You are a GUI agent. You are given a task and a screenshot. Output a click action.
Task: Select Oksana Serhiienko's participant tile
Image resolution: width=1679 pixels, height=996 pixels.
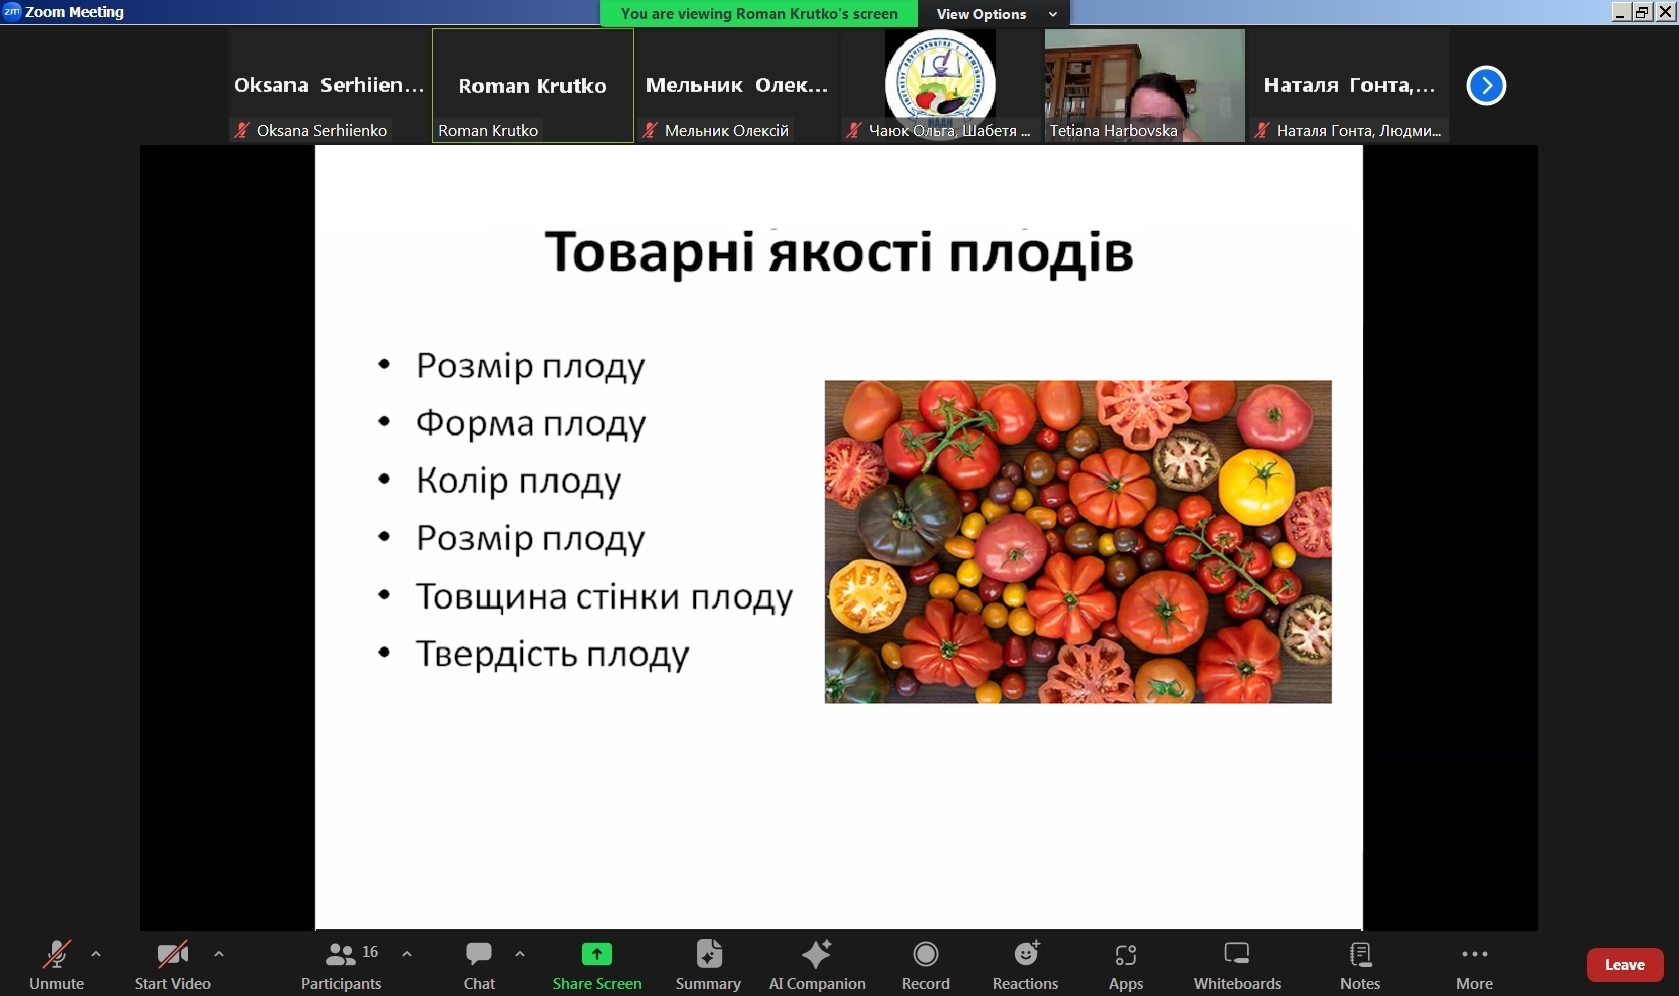[329, 85]
